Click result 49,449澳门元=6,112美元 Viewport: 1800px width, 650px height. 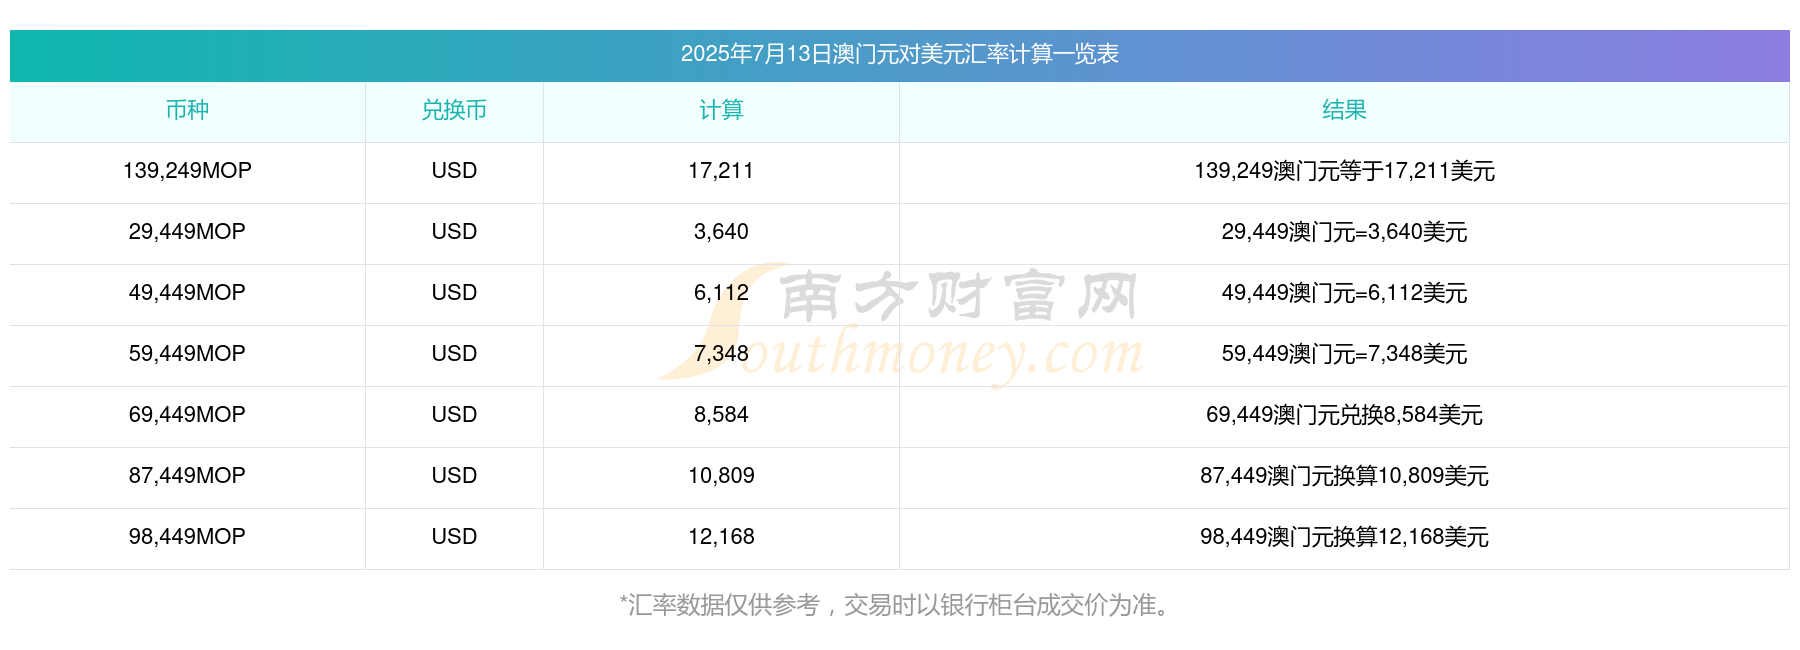pos(1344,293)
